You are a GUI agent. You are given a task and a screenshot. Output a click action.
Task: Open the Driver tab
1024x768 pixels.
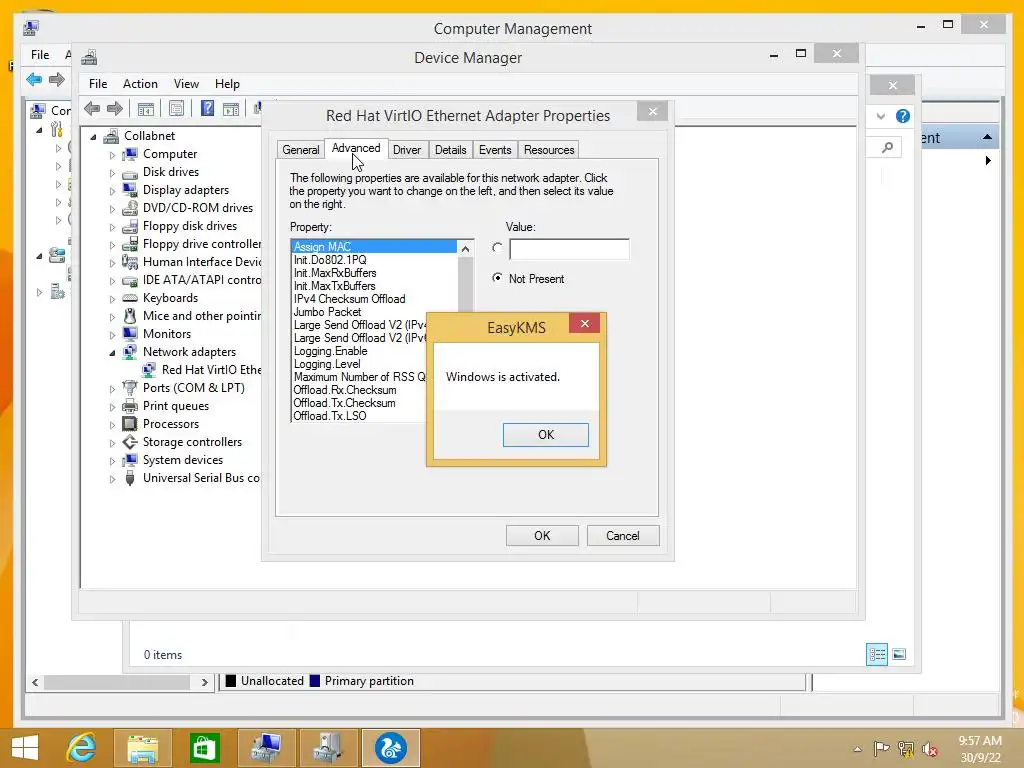(x=407, y=150)
